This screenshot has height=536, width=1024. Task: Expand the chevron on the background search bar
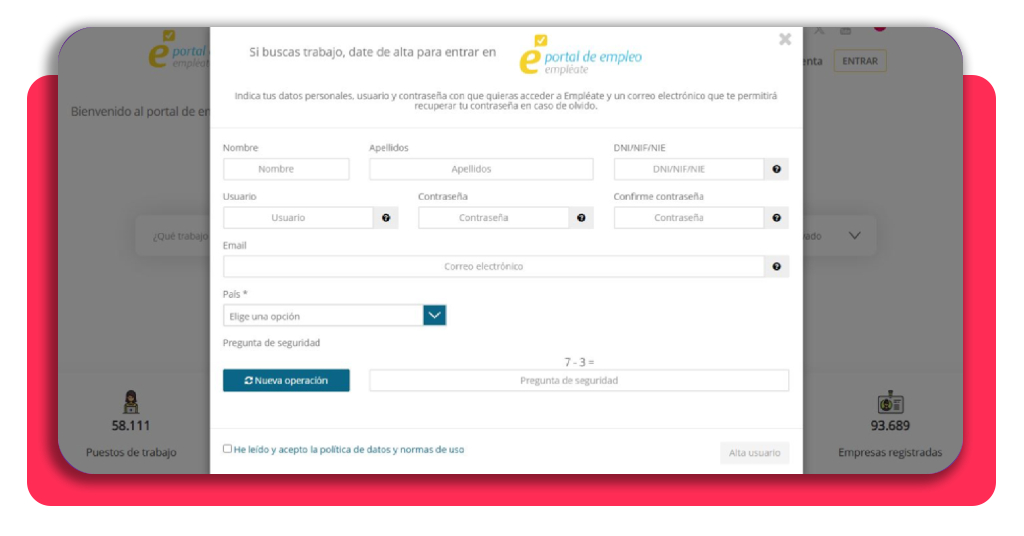click(x=854, y=236)
